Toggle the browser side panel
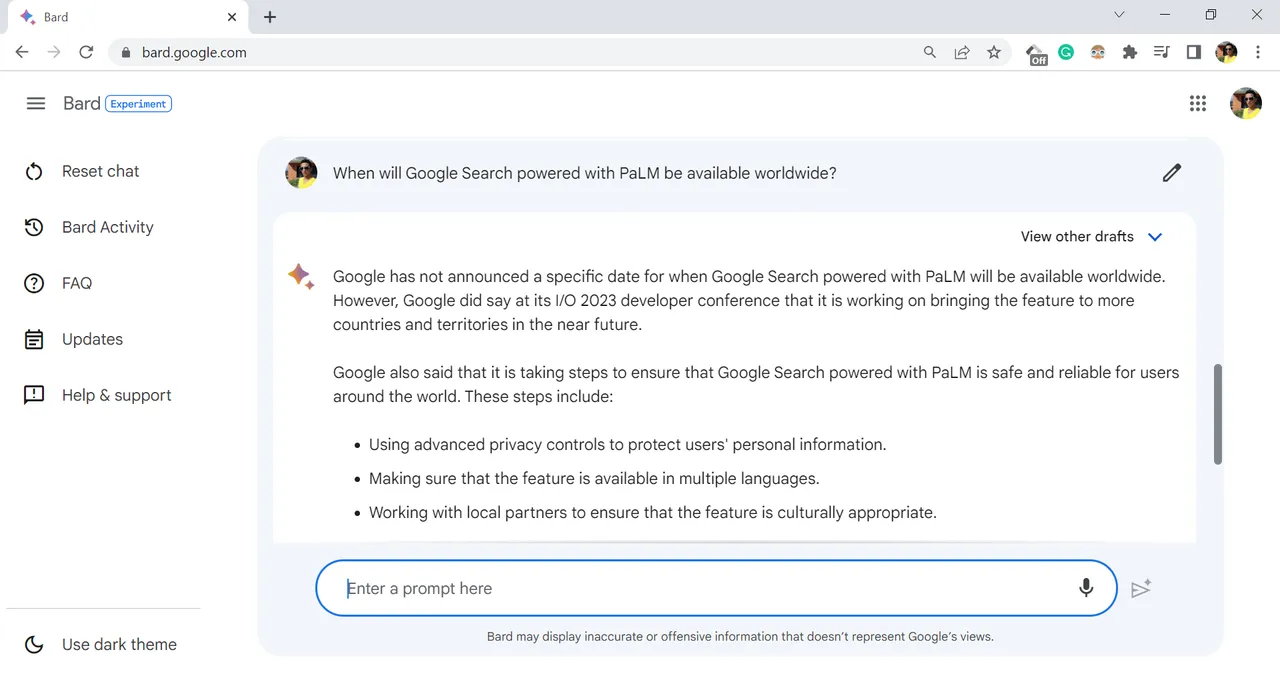Viewport: 1280px width, 680px height. (1193, 52)
